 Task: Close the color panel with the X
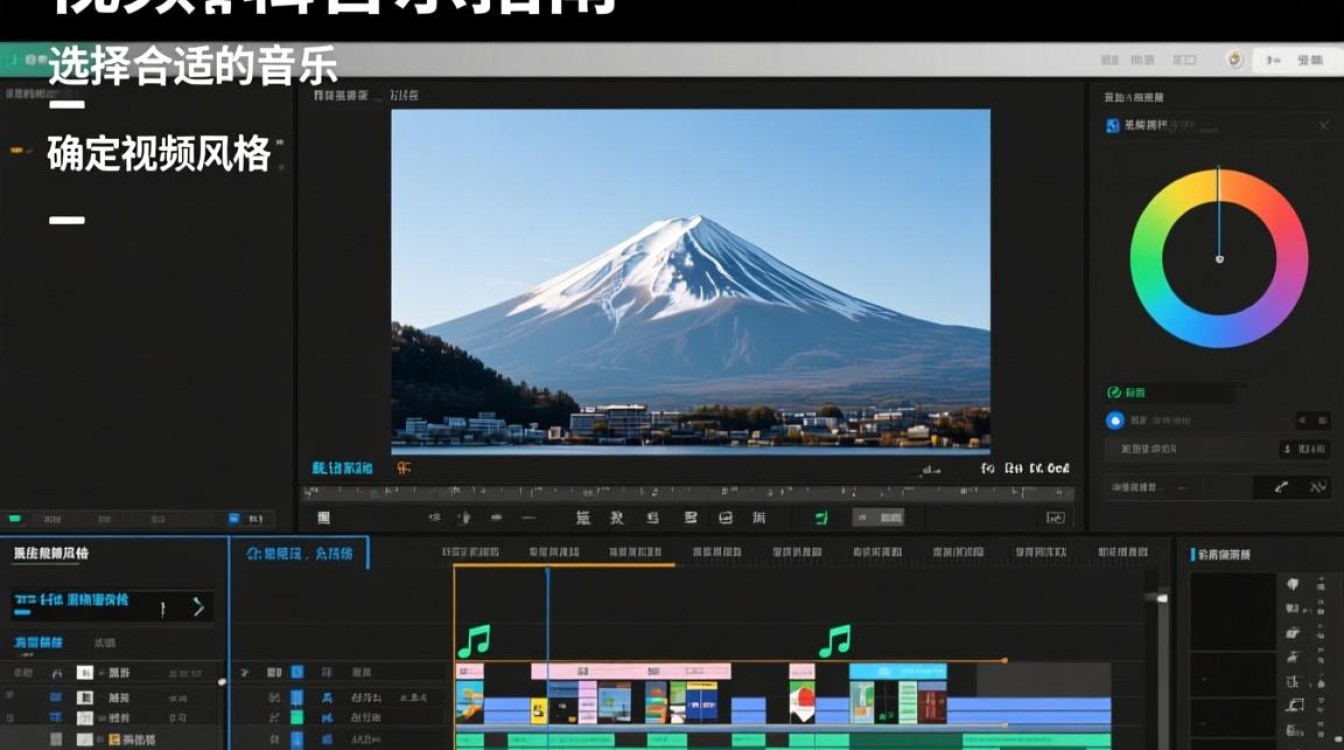click(x=1324, y=126)
